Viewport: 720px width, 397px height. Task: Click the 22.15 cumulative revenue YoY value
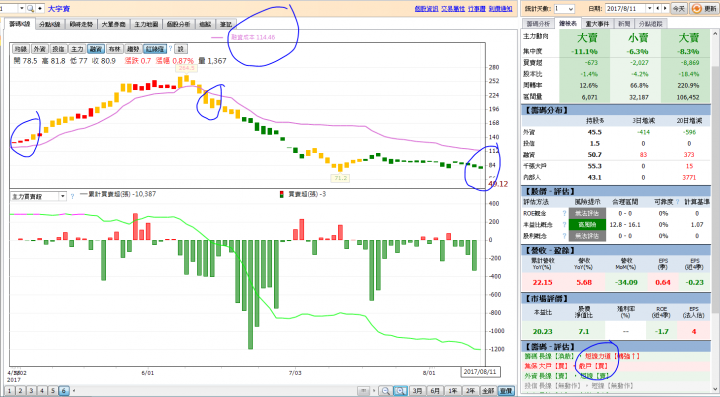(542, 282)
